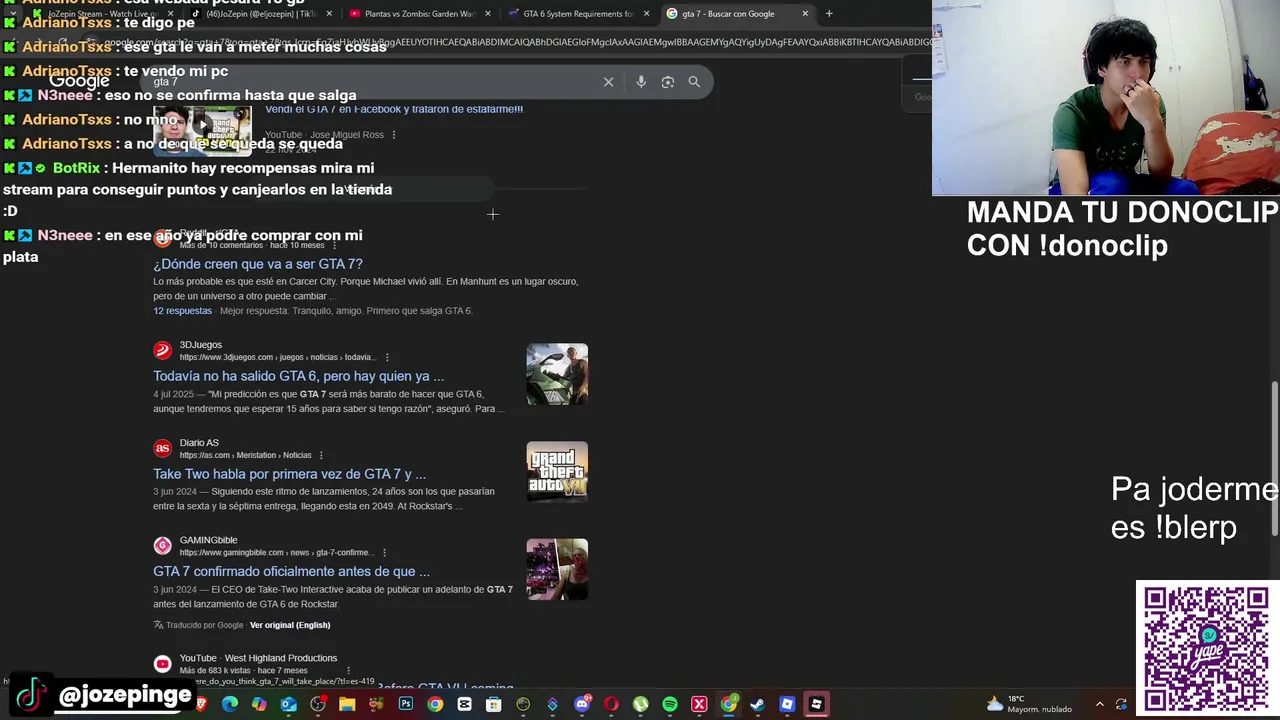Viewport: 1280px width, 720px height.
Task: Click the 3DJuegos site favicon
Action: click(162, 350)
